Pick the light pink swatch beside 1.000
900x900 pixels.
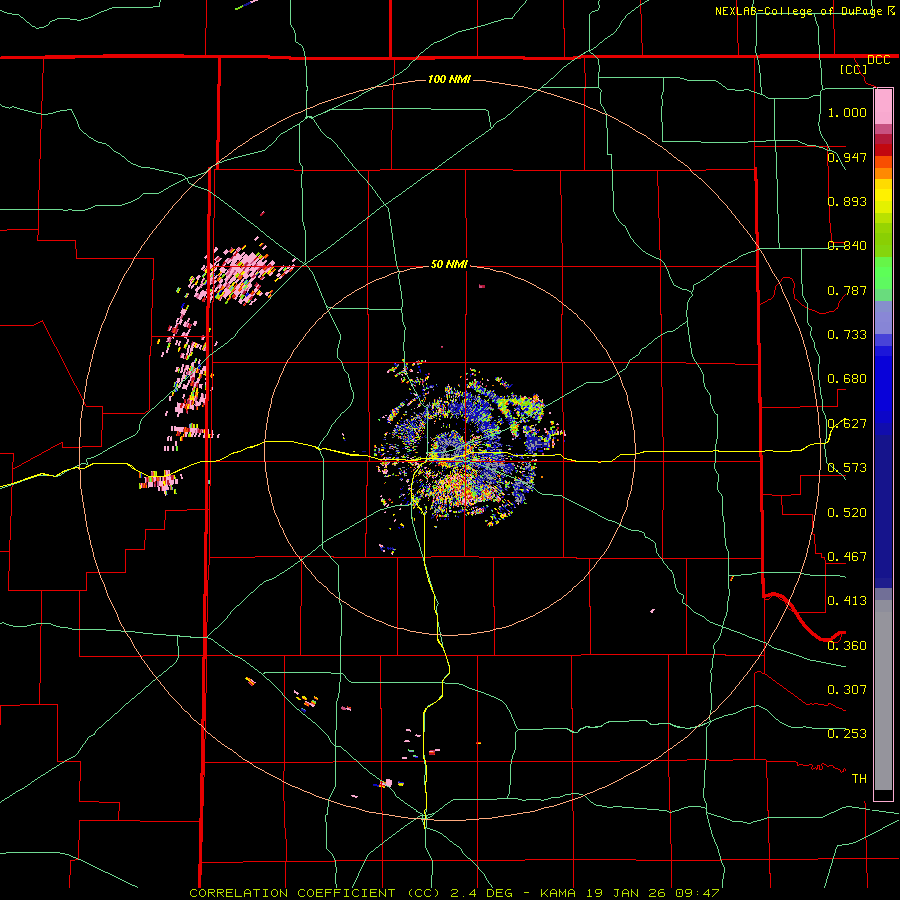(x=883, y=107)
